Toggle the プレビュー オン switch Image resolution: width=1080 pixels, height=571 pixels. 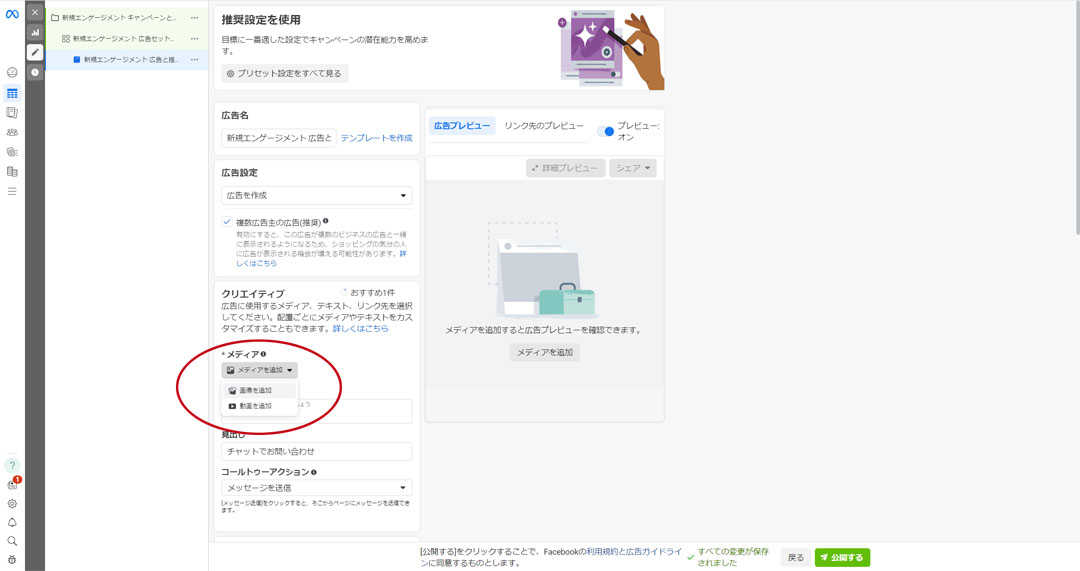(605, 132)
